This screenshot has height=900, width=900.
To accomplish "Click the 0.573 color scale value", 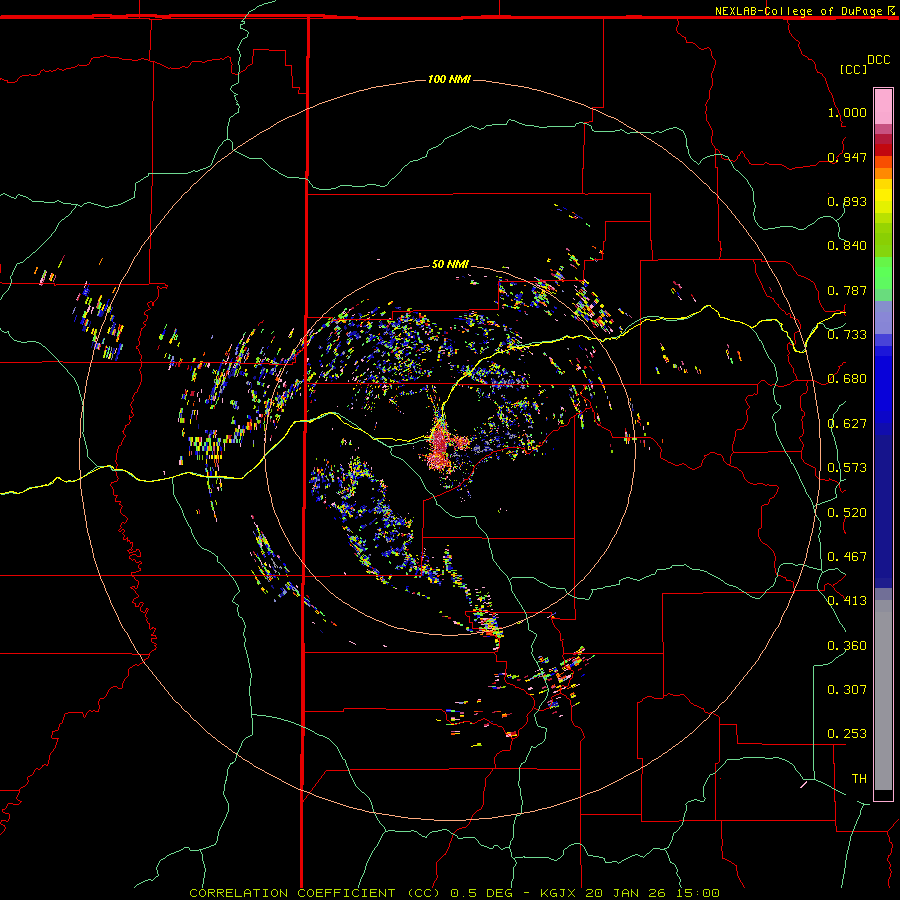I will point(847,468).
